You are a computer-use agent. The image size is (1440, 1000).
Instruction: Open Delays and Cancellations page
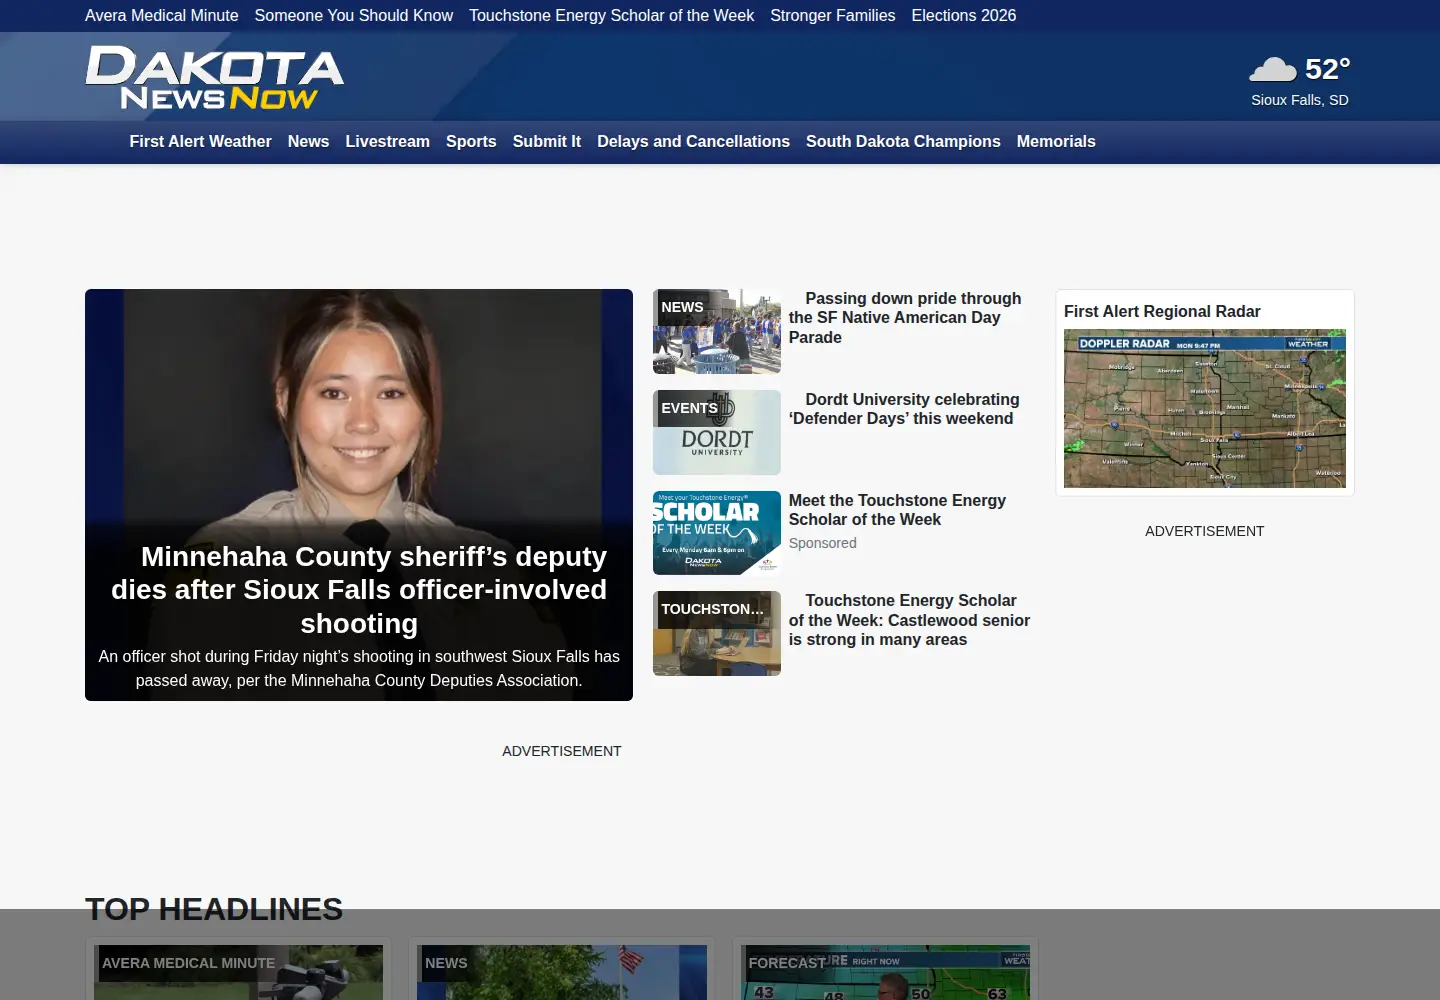tap(693, 141)
